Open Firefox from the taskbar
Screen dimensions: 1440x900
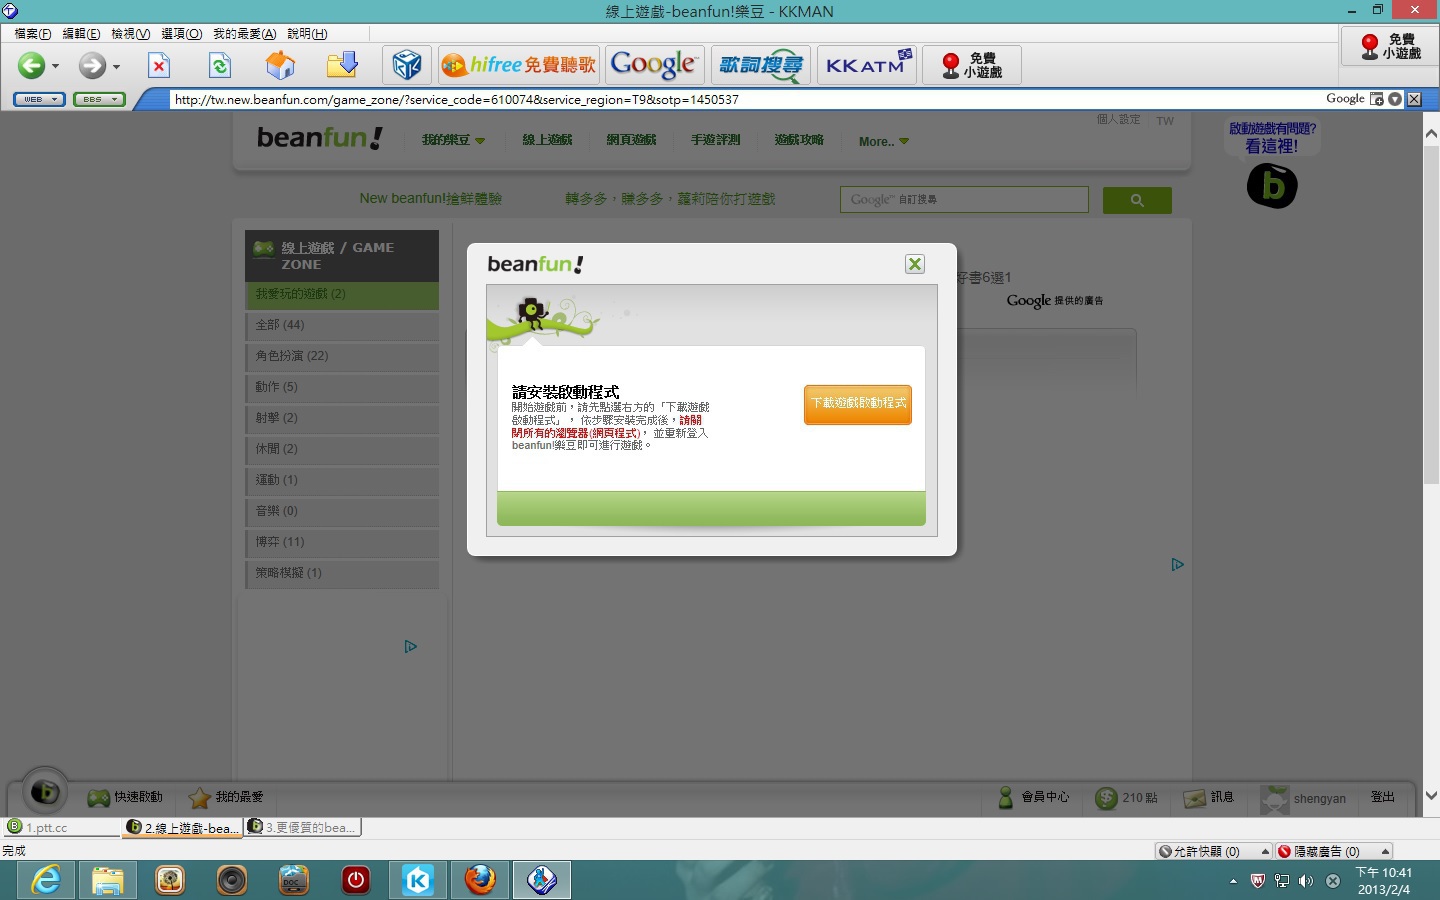tap(480, 880)
